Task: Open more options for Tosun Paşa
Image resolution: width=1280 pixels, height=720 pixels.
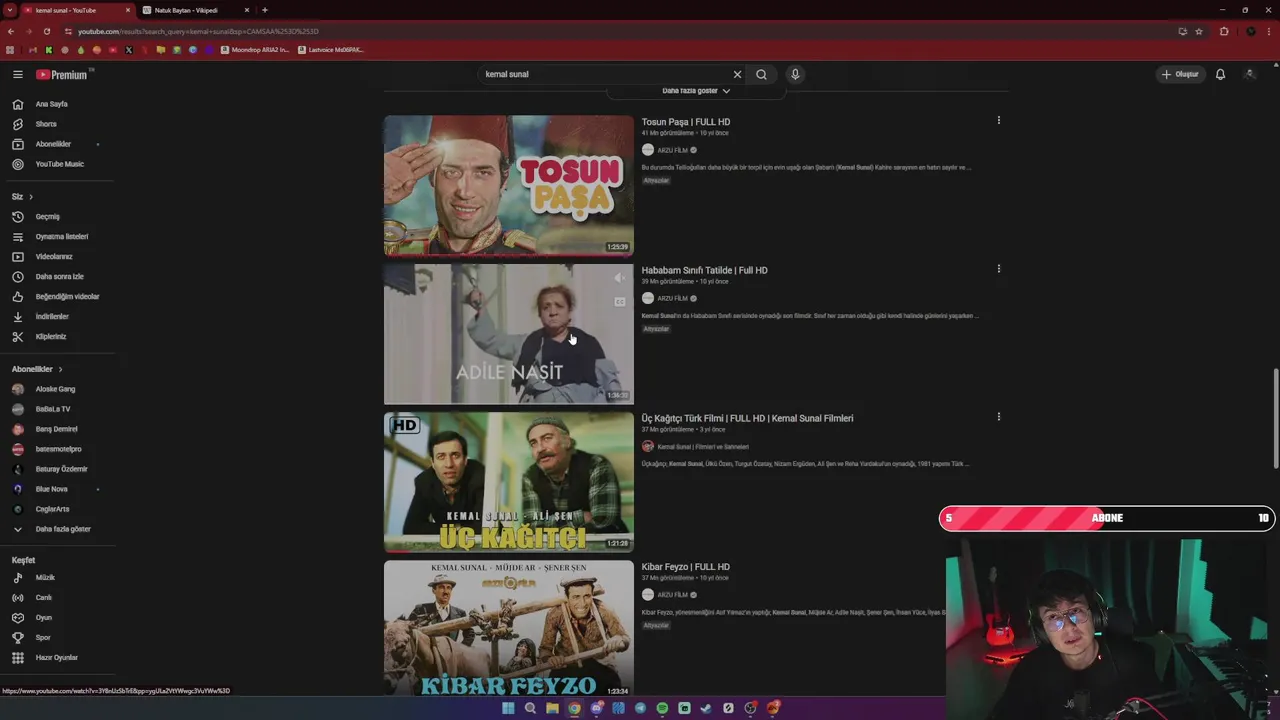Action: click(998, 121)
